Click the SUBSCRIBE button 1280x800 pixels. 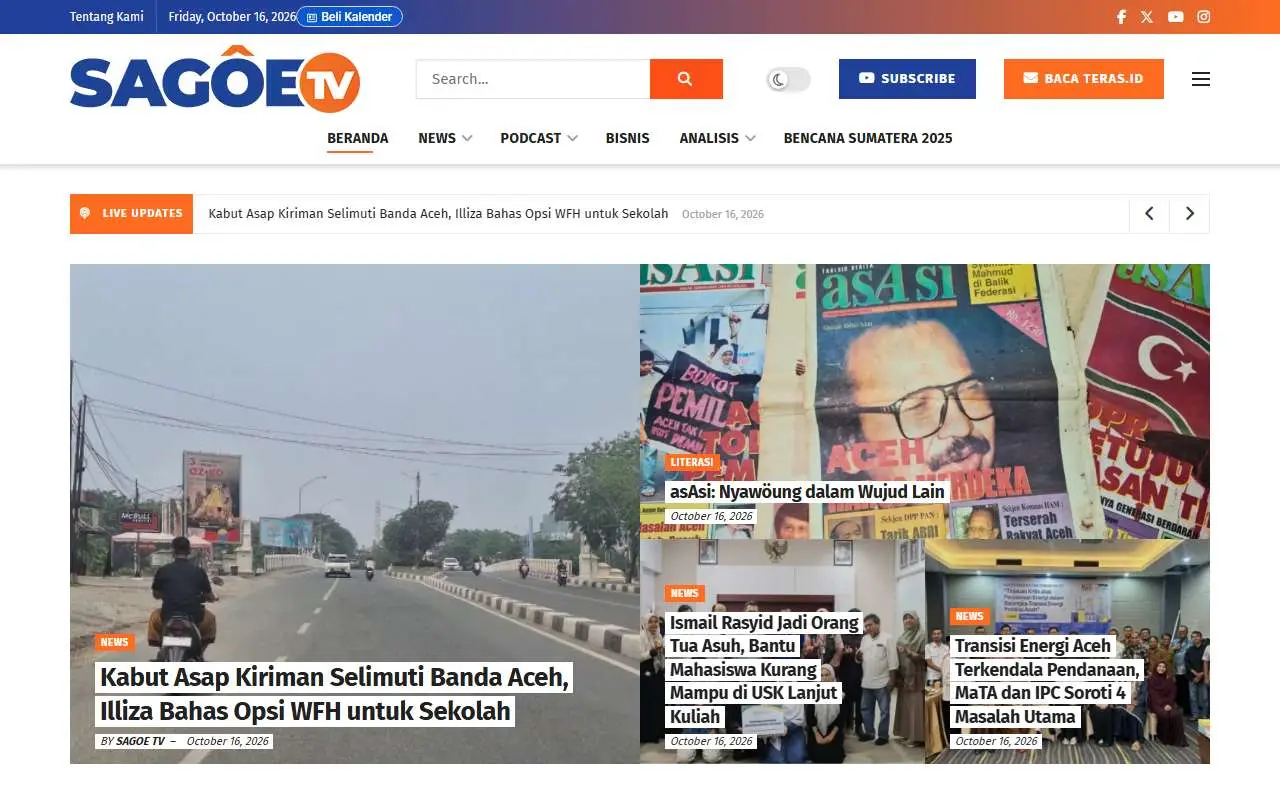coord(907,79)
